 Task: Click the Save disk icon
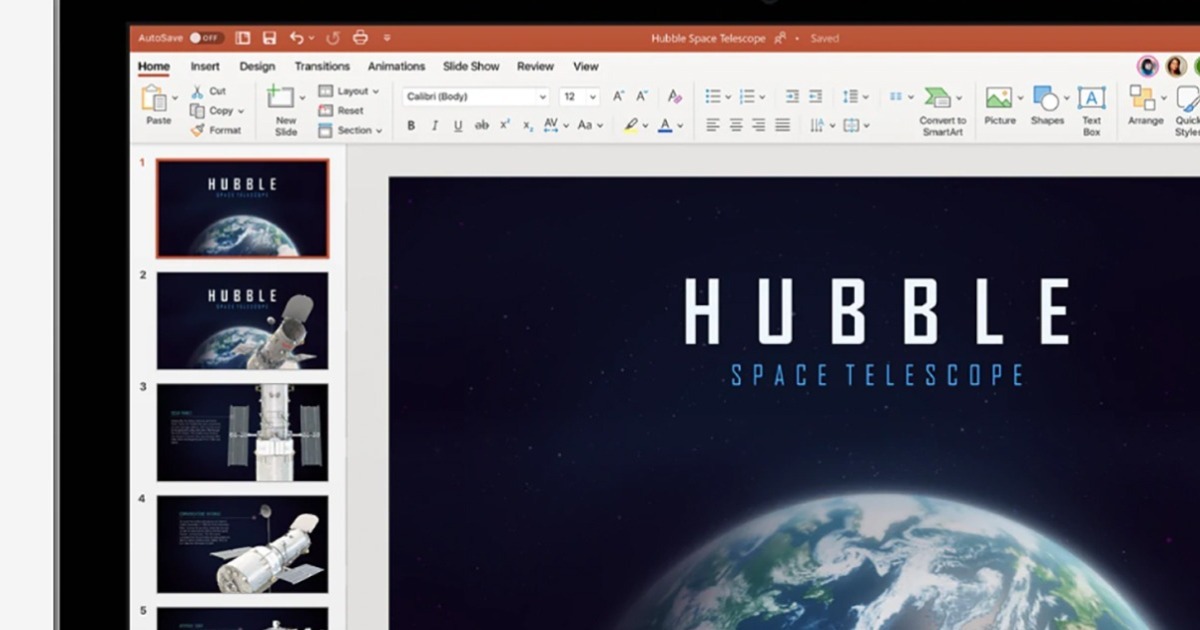point(269,38)
